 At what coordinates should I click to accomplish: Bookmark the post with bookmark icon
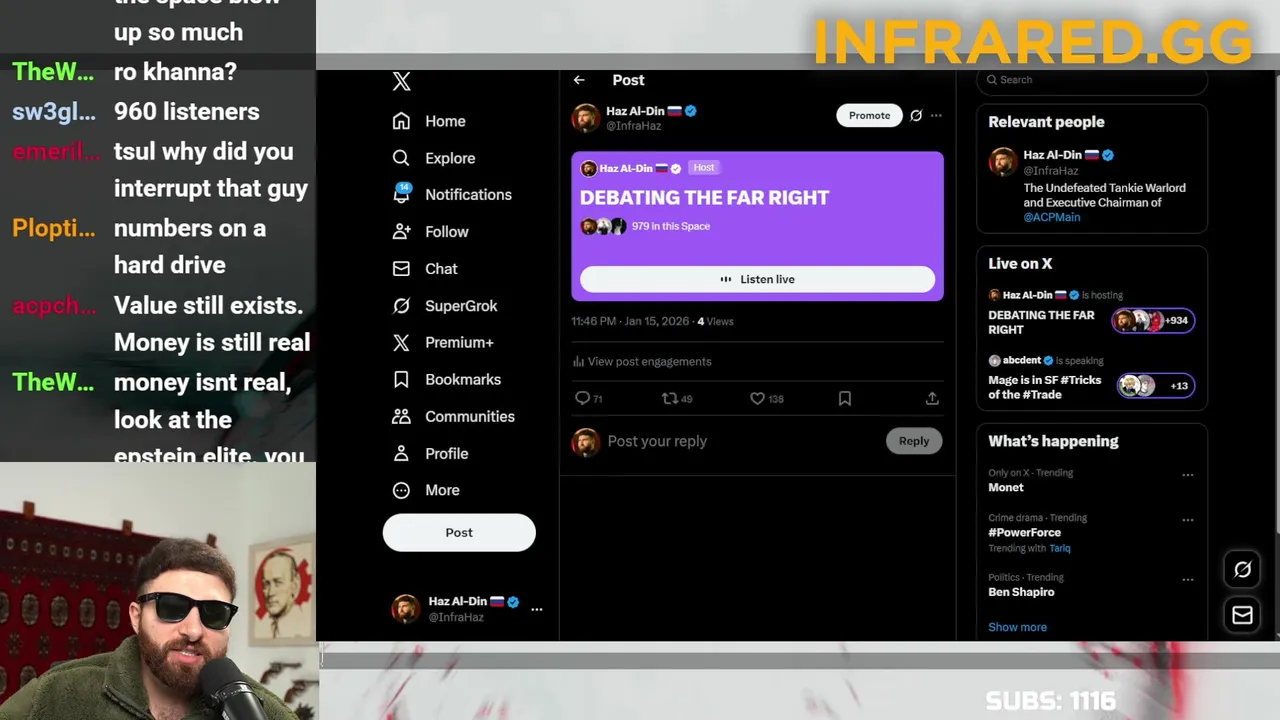point(845,399)
